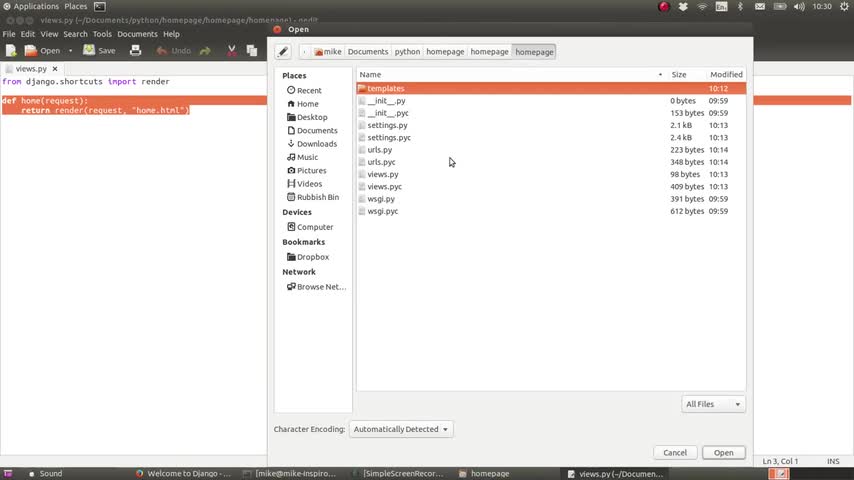Open the All Files filter dropdown
Viewport: 854px width, 480px height.
click(713, 404)
